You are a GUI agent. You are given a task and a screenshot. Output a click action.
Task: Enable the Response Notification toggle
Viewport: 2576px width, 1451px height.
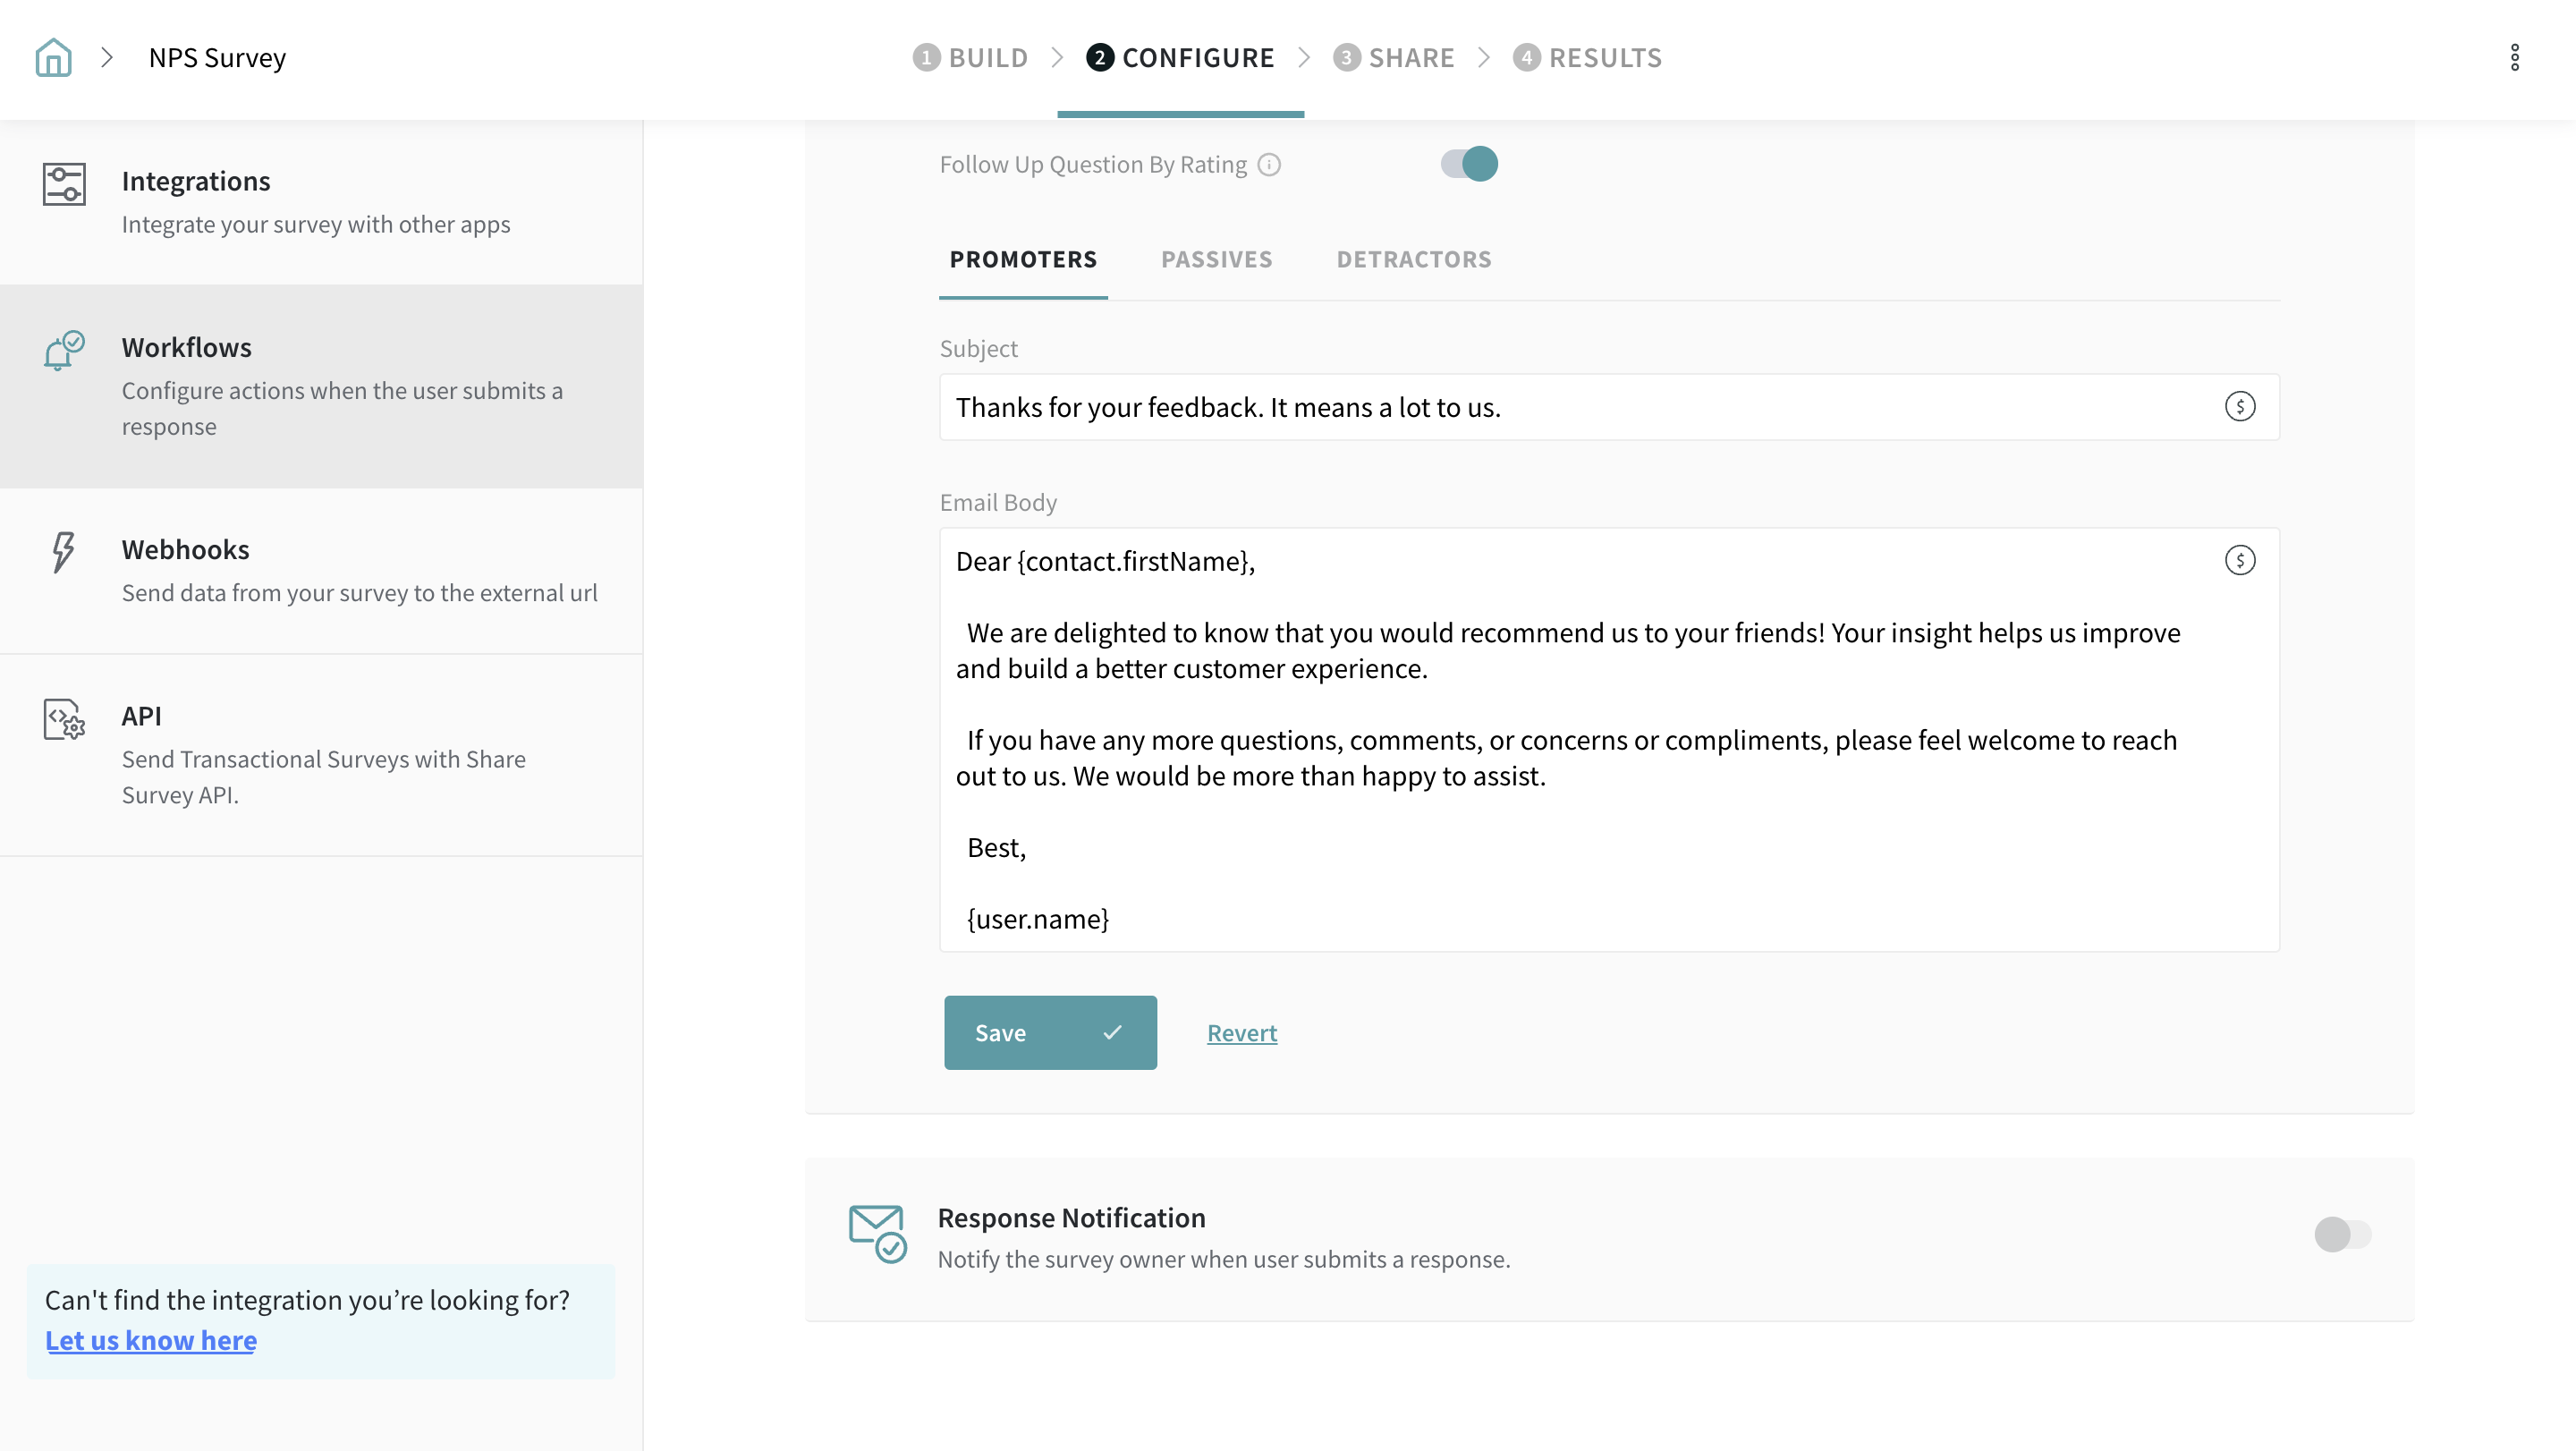point(2342,1233)
